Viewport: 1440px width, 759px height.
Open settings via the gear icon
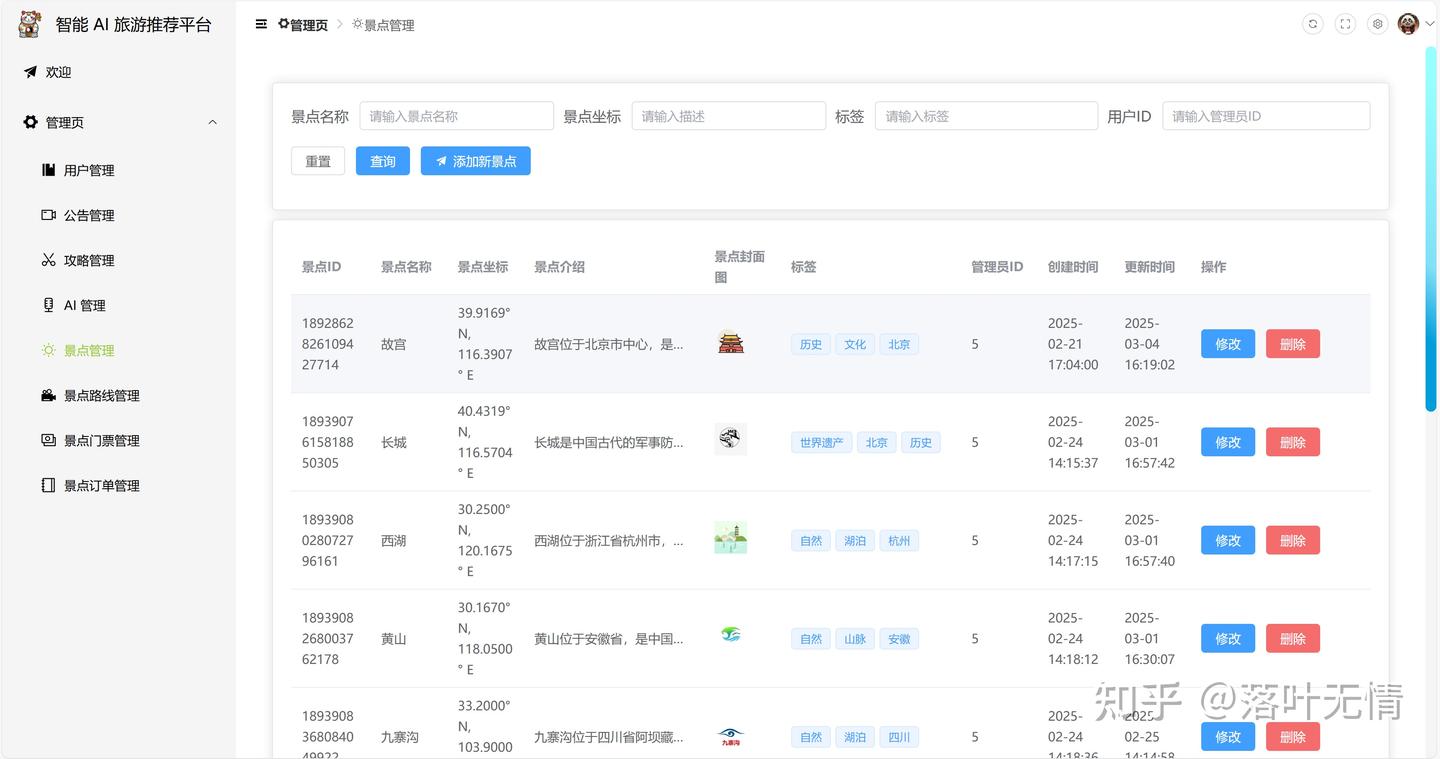[x=1377, y=23]
